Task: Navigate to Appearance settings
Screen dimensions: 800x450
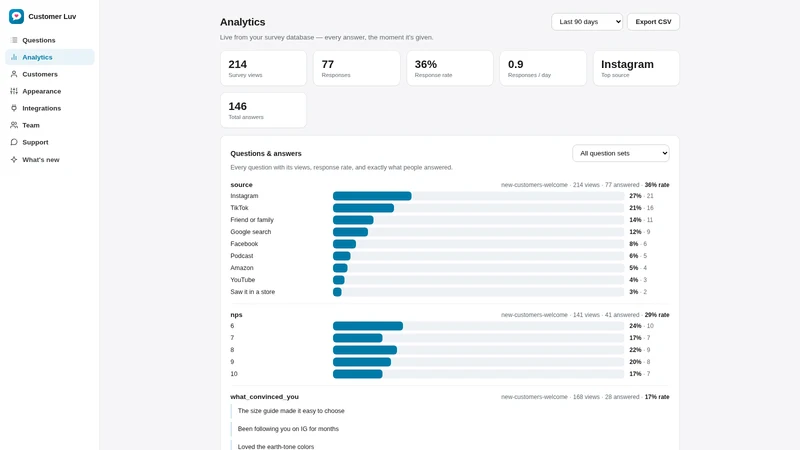Action: point(49,91)
